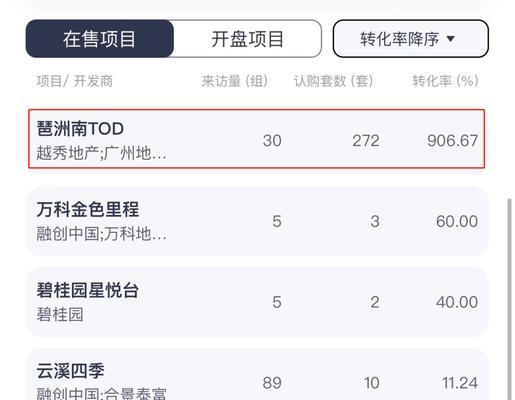Open the 碧桂园星悦台 project card

(x=257, y=302)
